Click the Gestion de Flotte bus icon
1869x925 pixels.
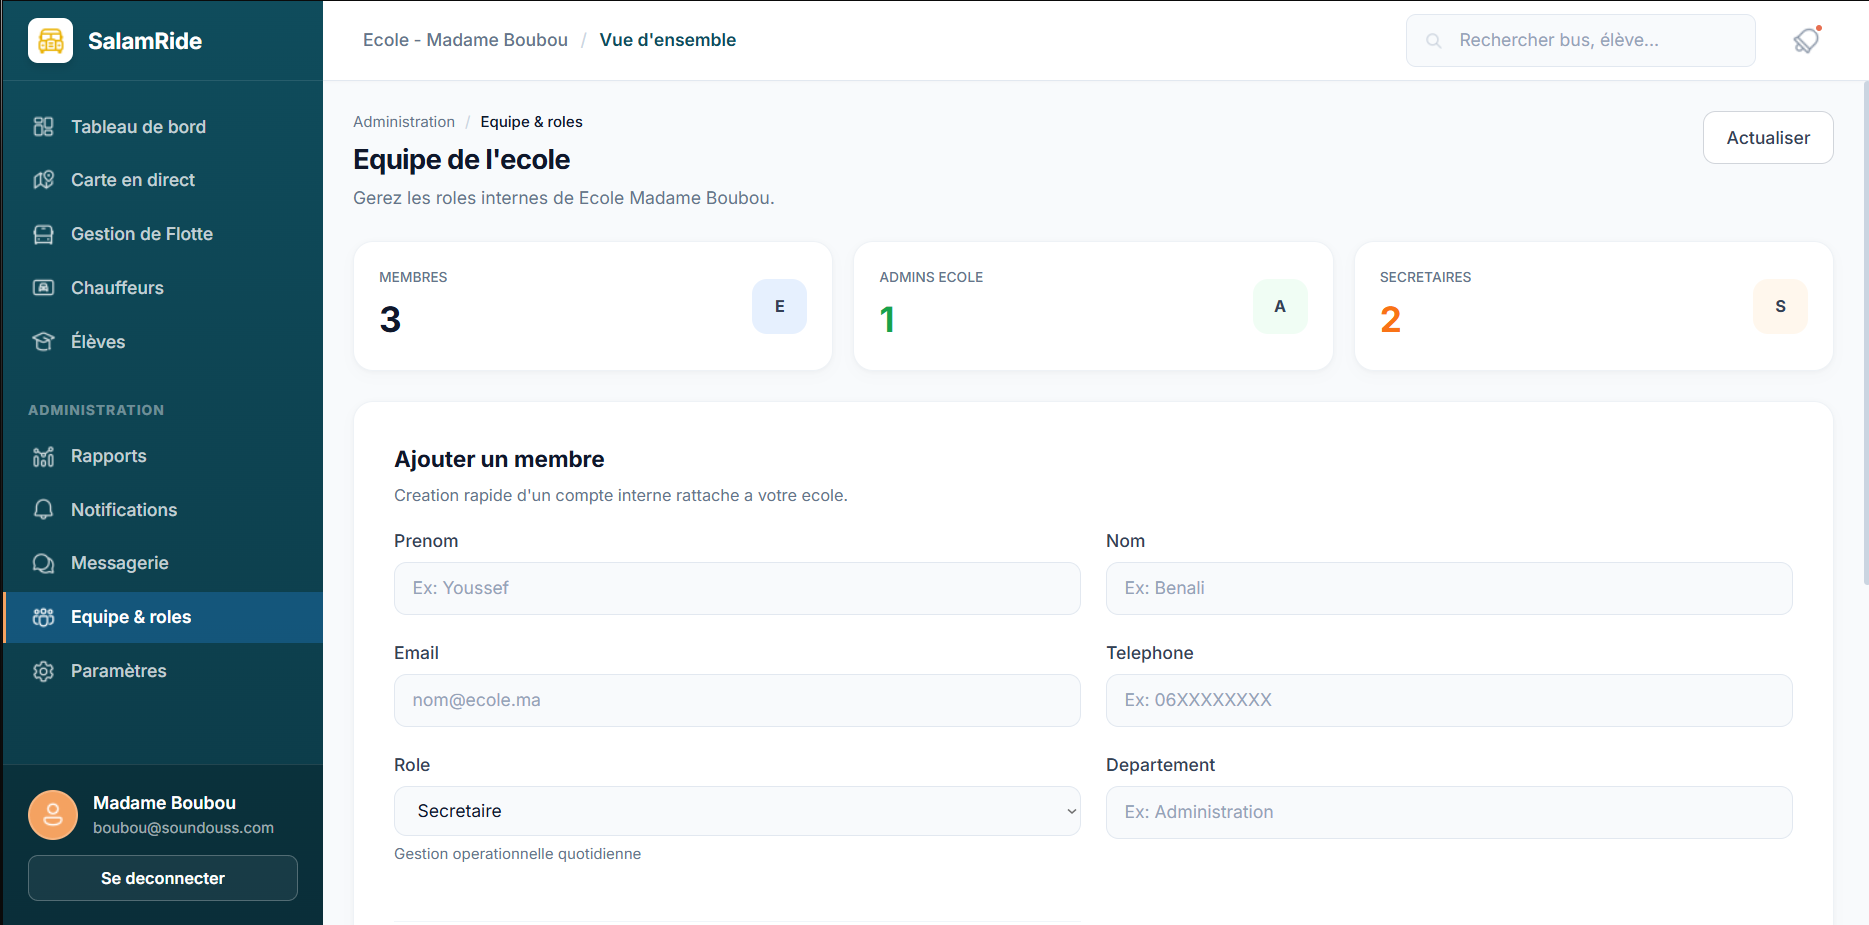tap(43, 234)
